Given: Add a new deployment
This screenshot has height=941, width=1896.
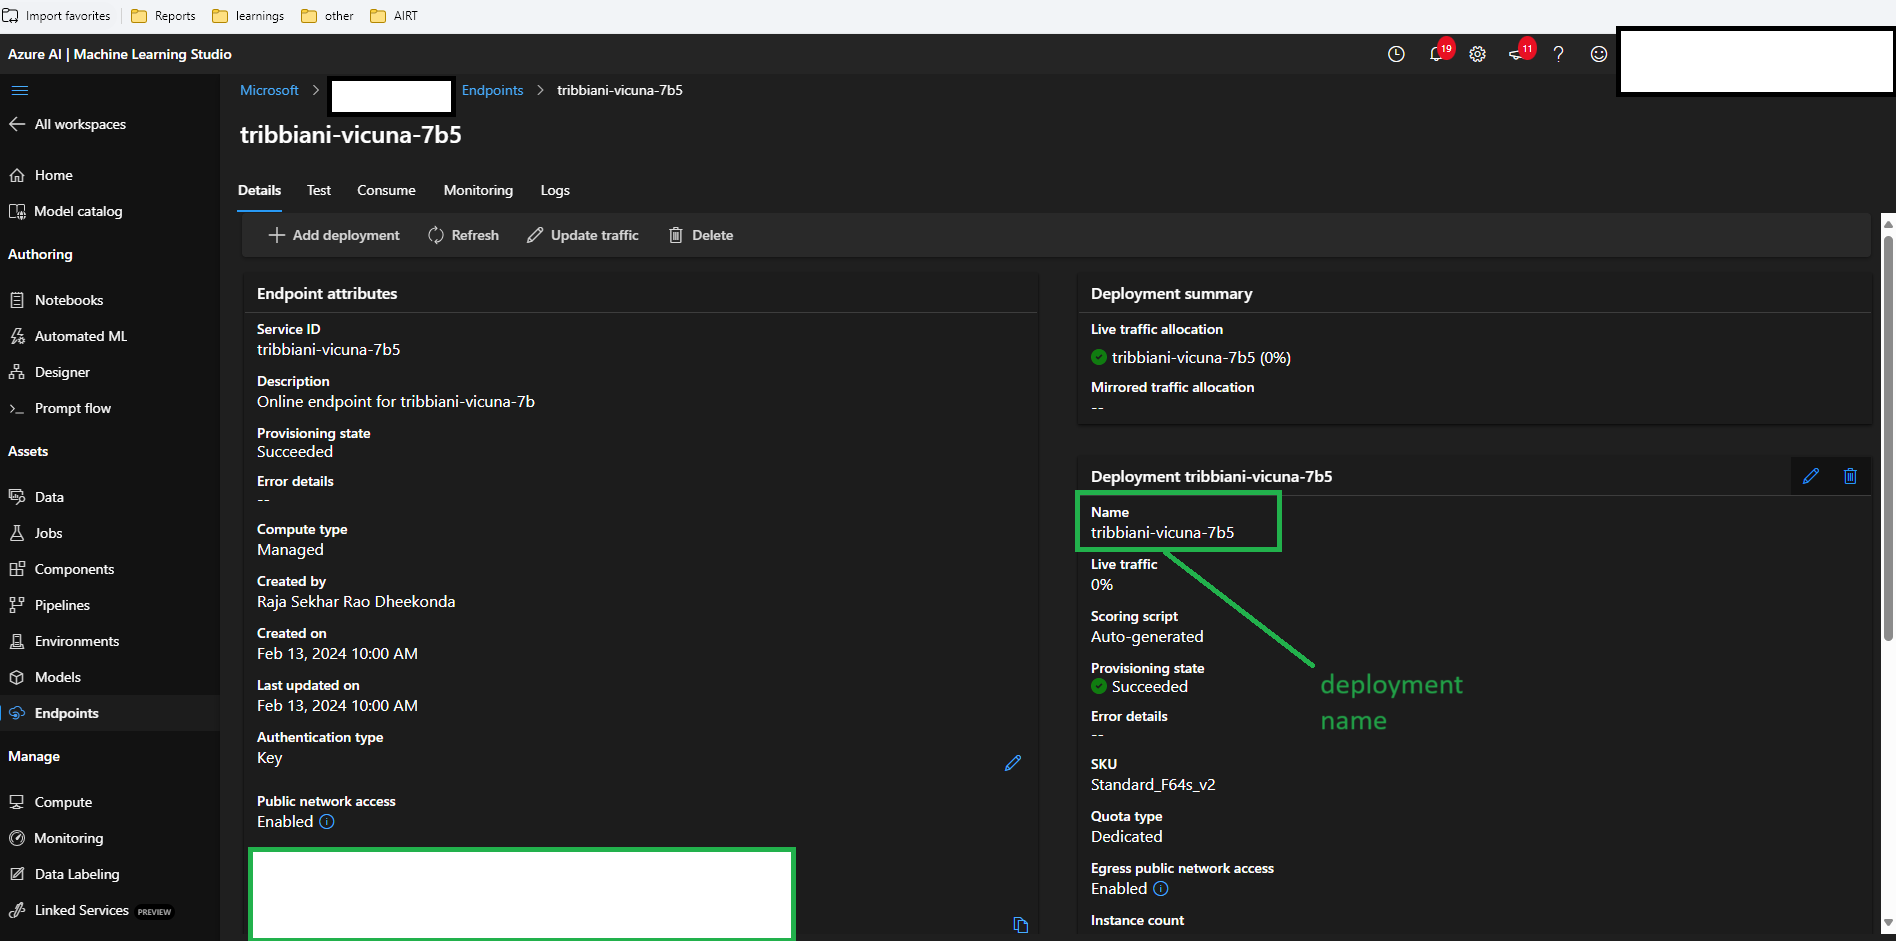Looking at the screenshot, I should [x=334, y=234].
